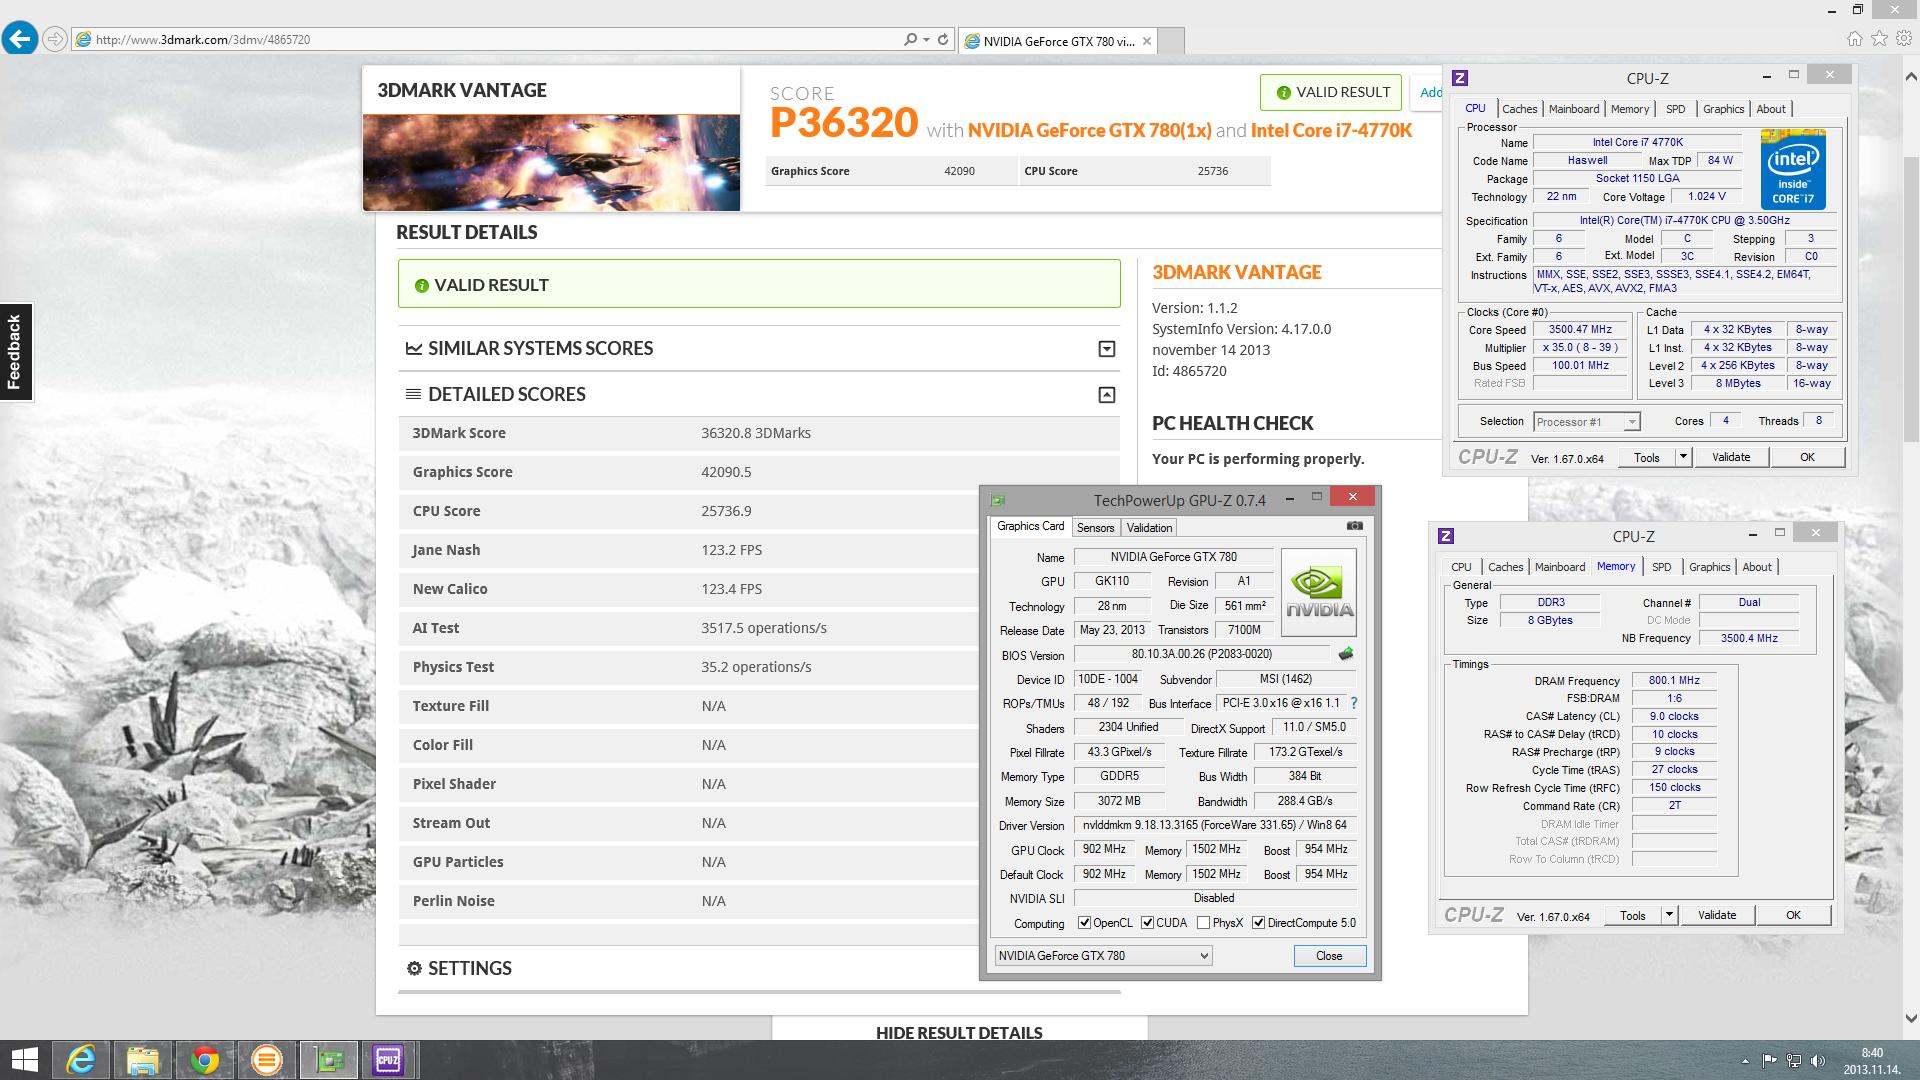The width and height of the screenshot is (1920, 1080).
Task: Click the Feedback side tab
Action: click(x=15, y=352)
